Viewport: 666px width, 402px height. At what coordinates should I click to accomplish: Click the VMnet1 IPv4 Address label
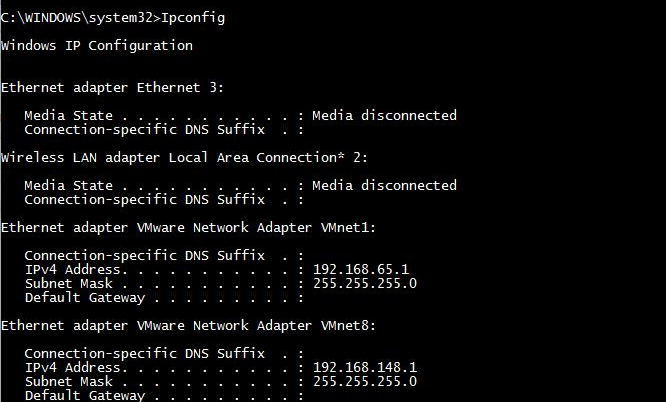[73, 269]
